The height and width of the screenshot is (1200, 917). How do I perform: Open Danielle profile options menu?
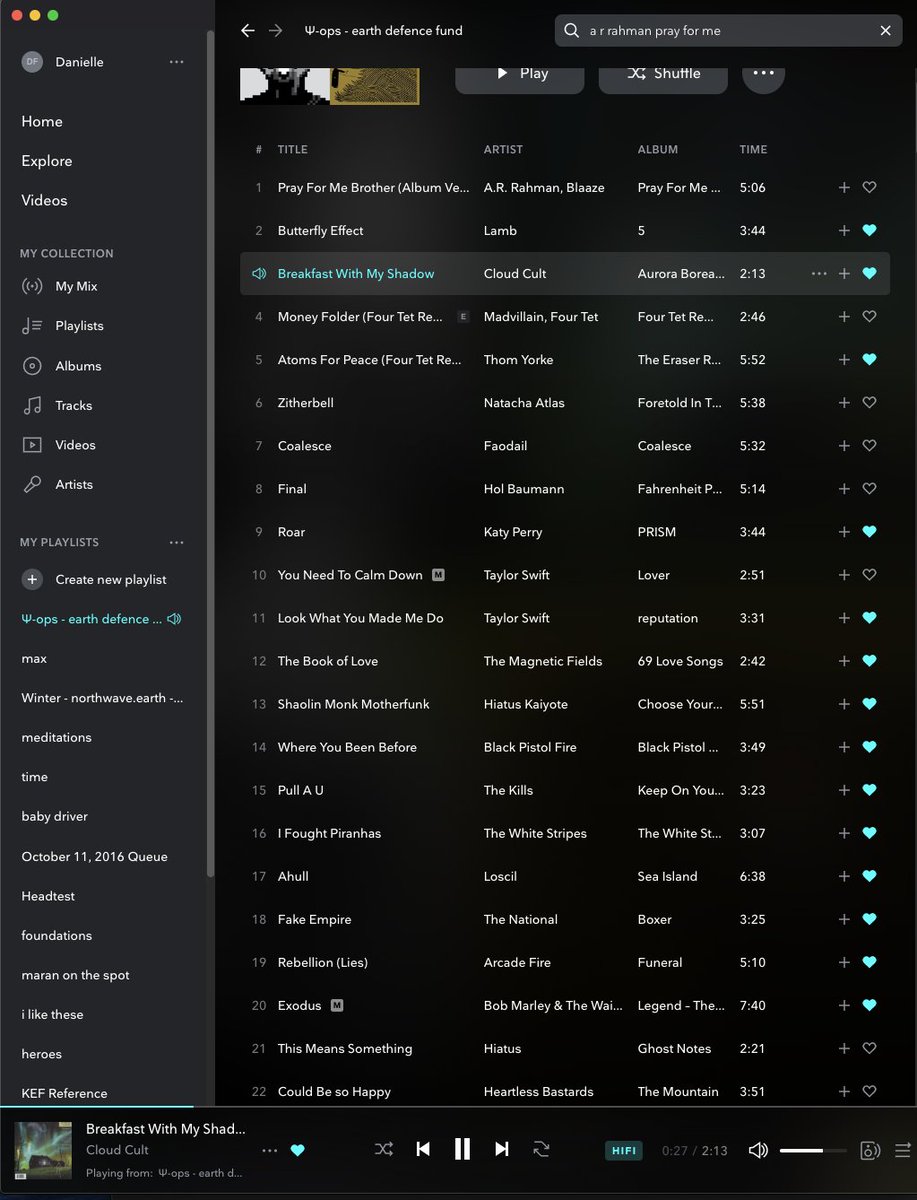(177, 62)
